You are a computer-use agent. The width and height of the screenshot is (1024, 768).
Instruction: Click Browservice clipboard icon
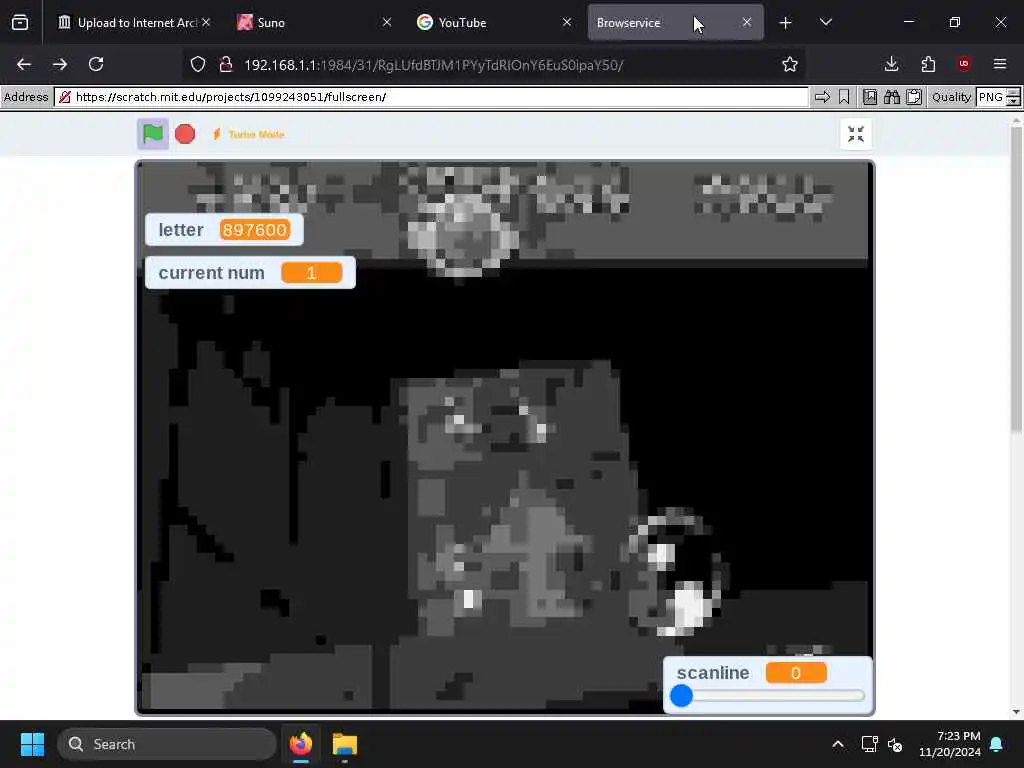point(914,97)
